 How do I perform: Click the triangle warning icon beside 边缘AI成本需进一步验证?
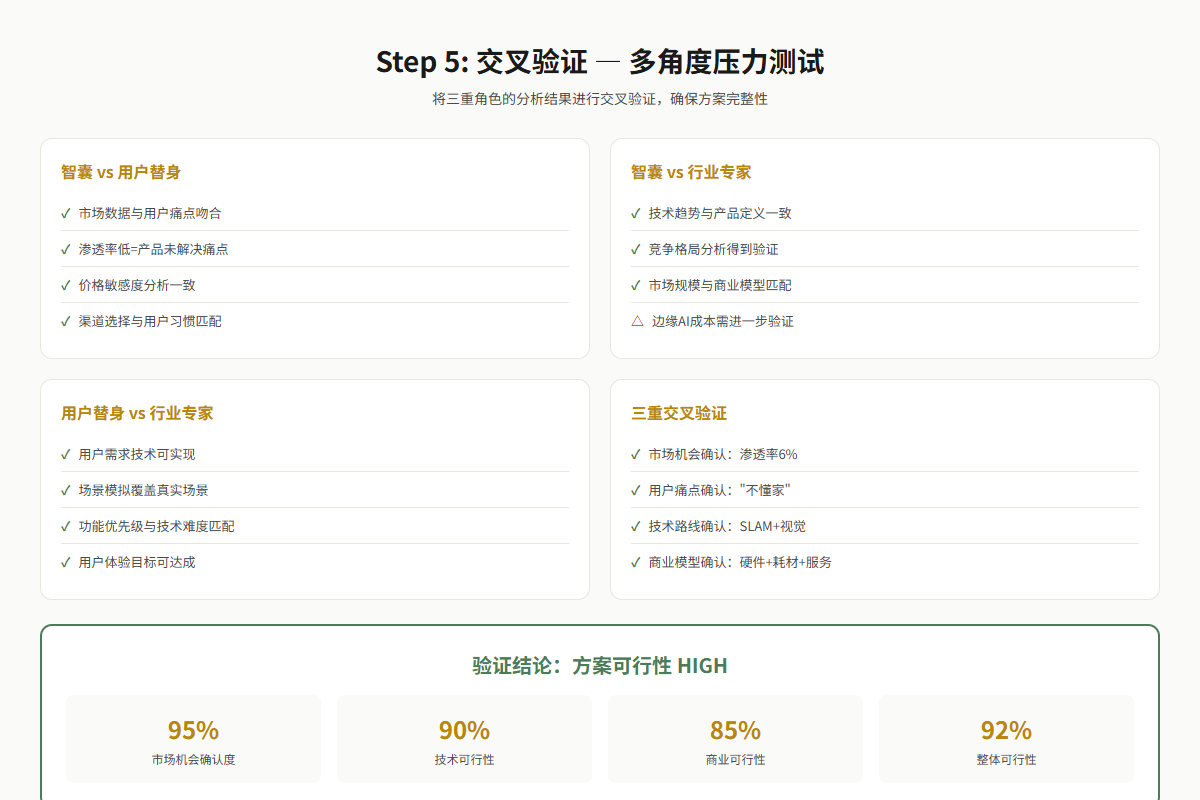coord(637,321)
